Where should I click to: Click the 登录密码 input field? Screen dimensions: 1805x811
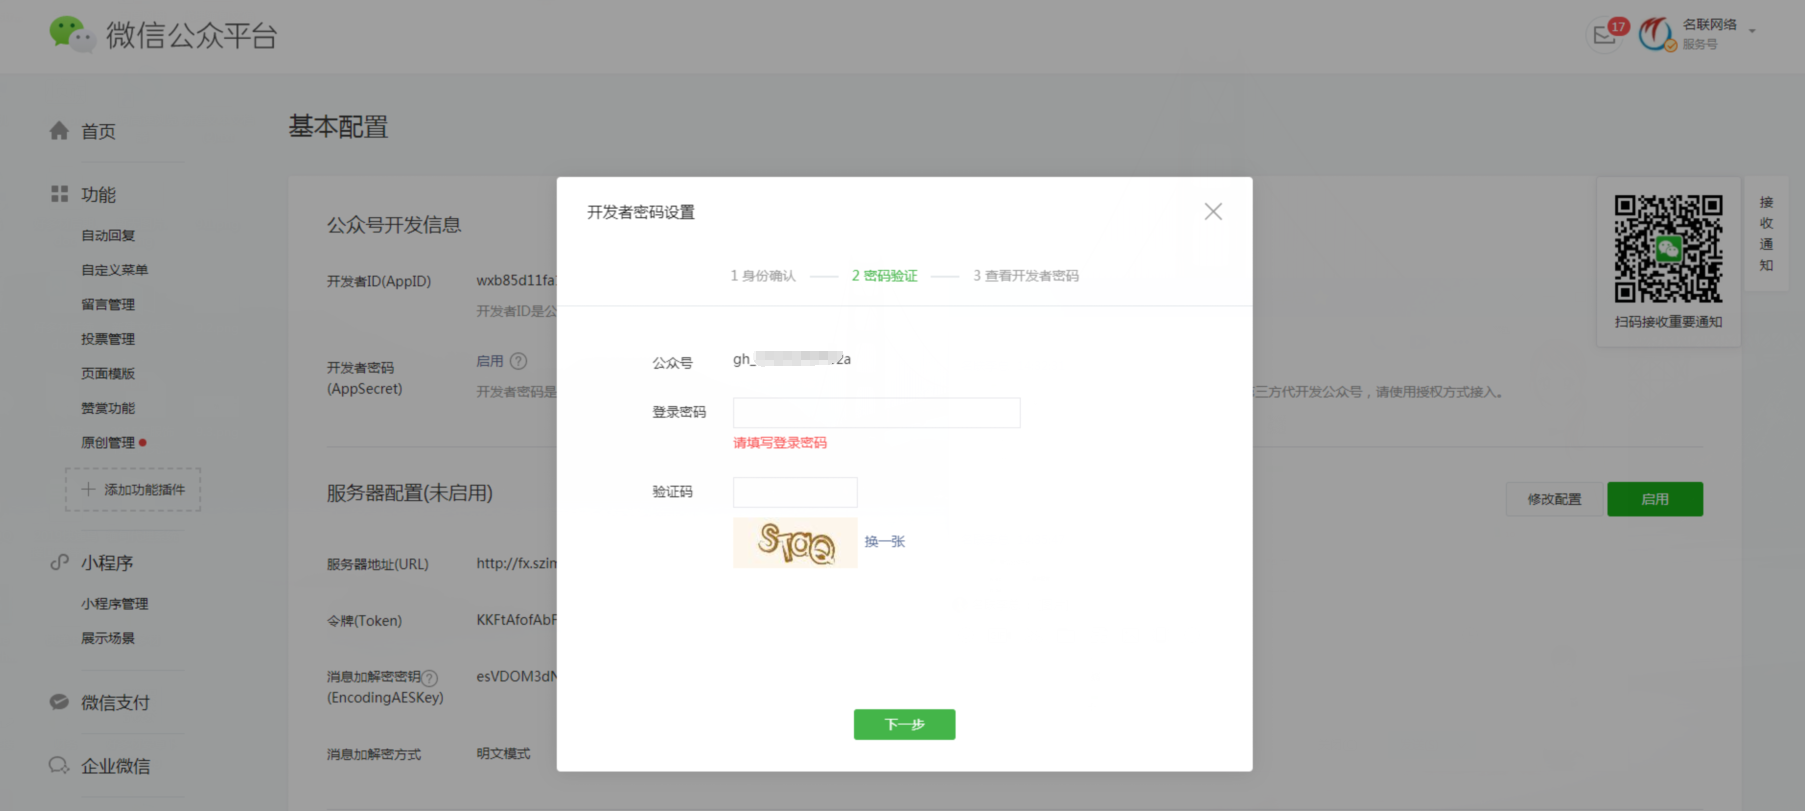[x=876, y=413]
